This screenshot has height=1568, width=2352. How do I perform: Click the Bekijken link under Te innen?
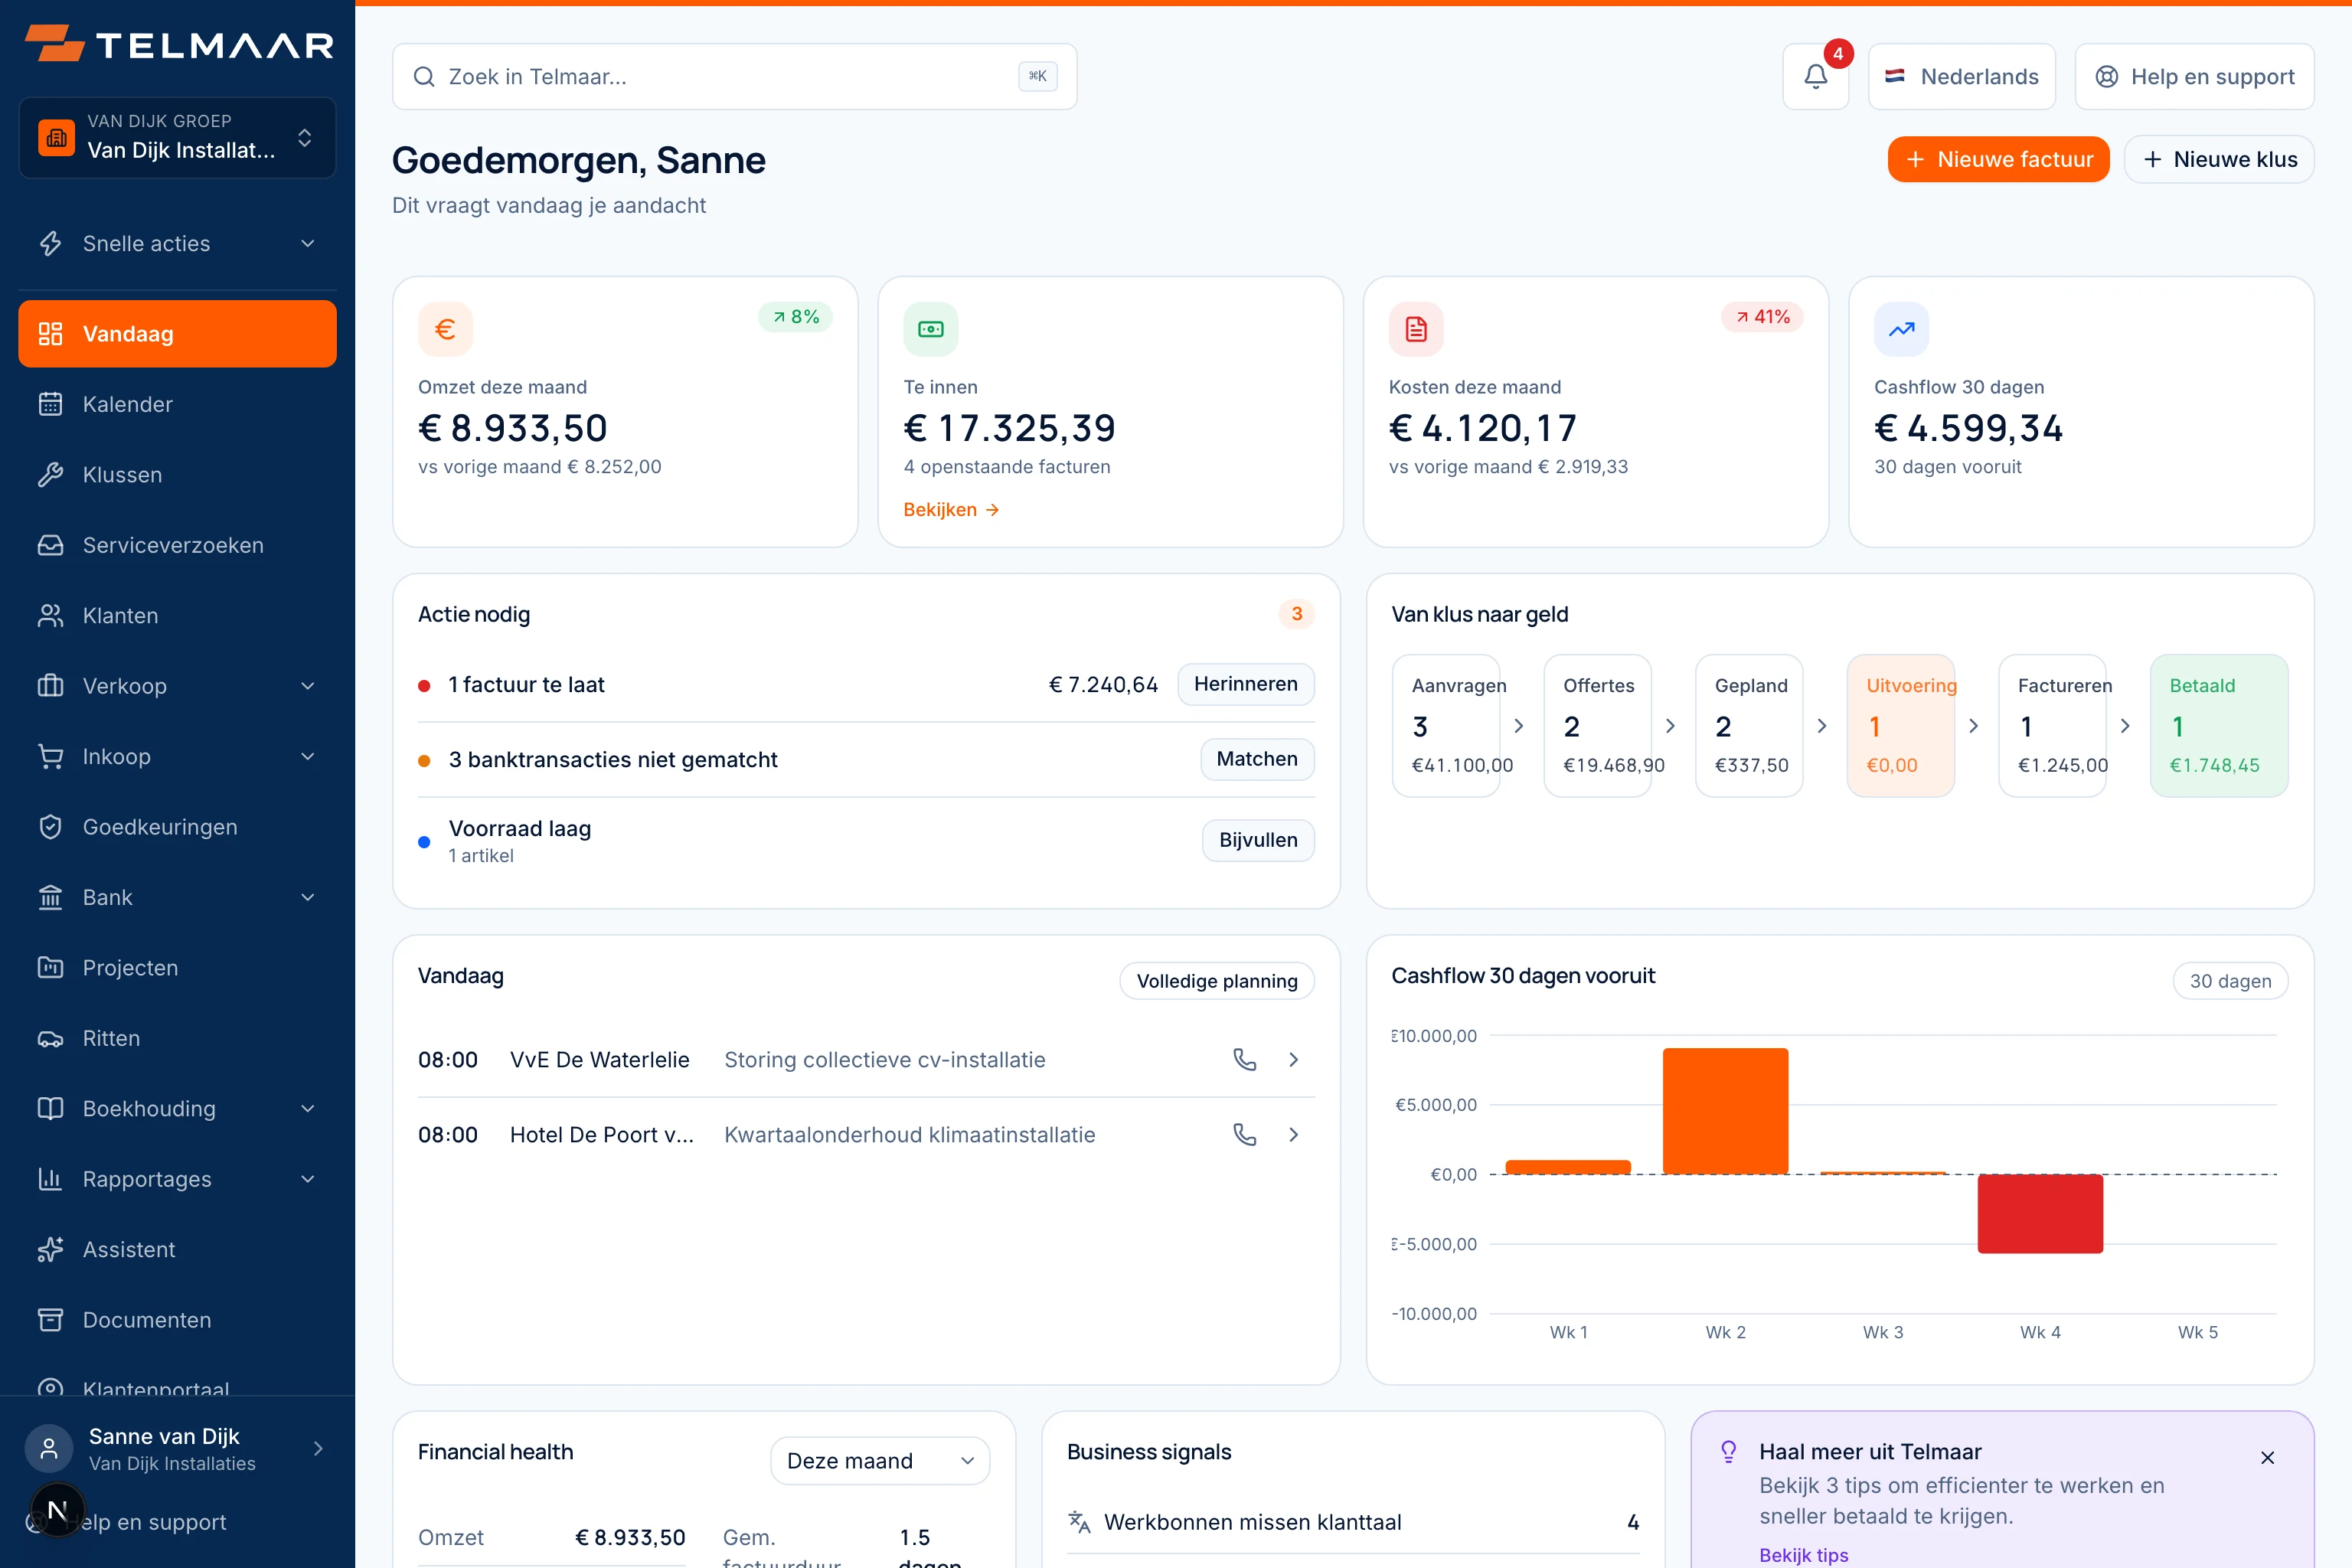pos(951,510)
